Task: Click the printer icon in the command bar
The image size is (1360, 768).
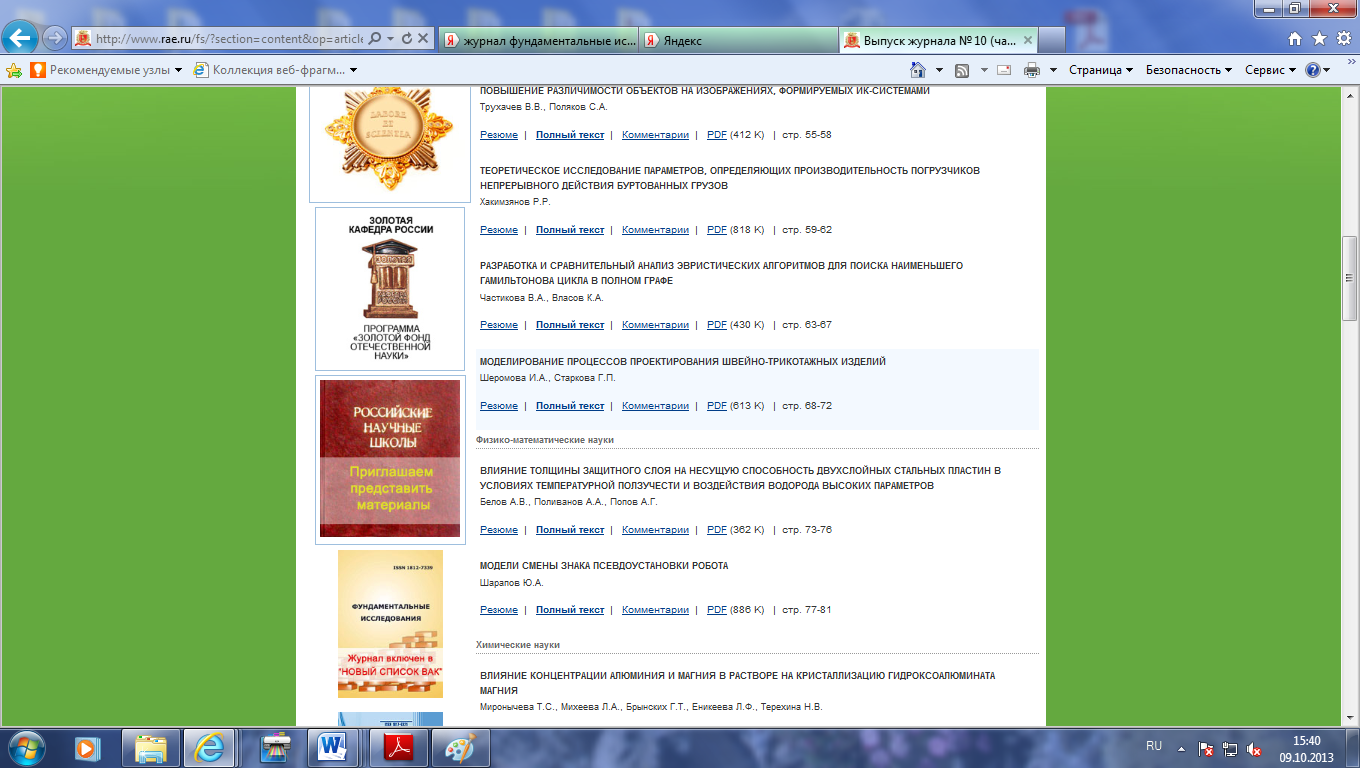Action: pyautogui.click(x=1031, y=70)
